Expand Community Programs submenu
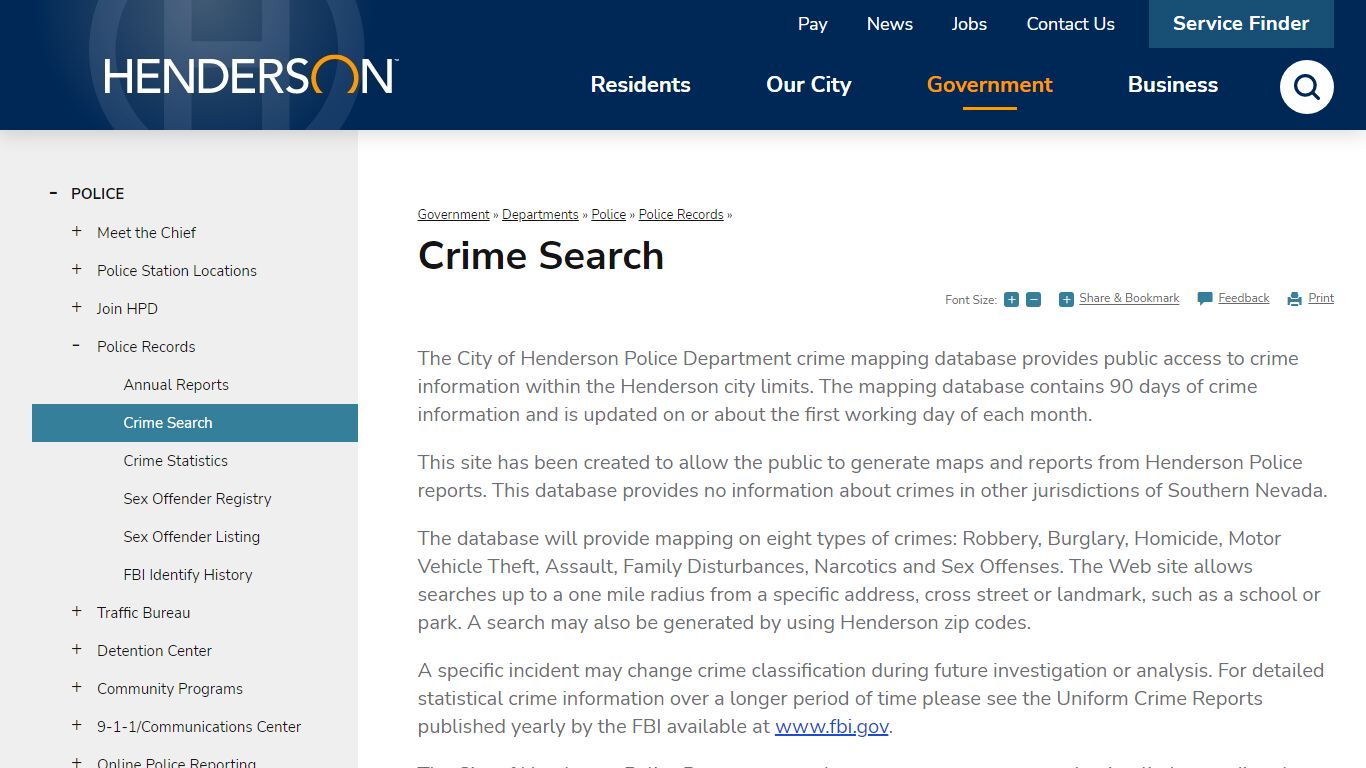This screenshot has width=1366, height=768. (x=77, y=687)
